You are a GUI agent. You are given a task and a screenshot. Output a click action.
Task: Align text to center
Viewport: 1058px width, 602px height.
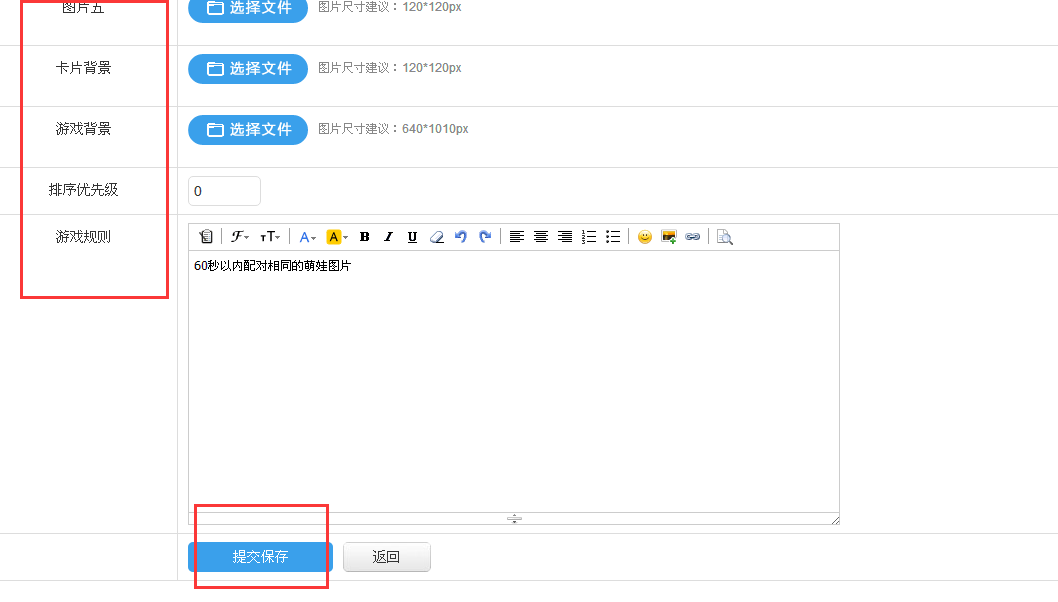(x=541, y=237)
